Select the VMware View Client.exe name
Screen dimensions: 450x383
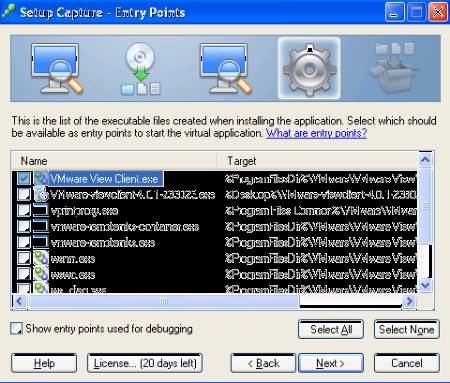click(x=104, y=179)
